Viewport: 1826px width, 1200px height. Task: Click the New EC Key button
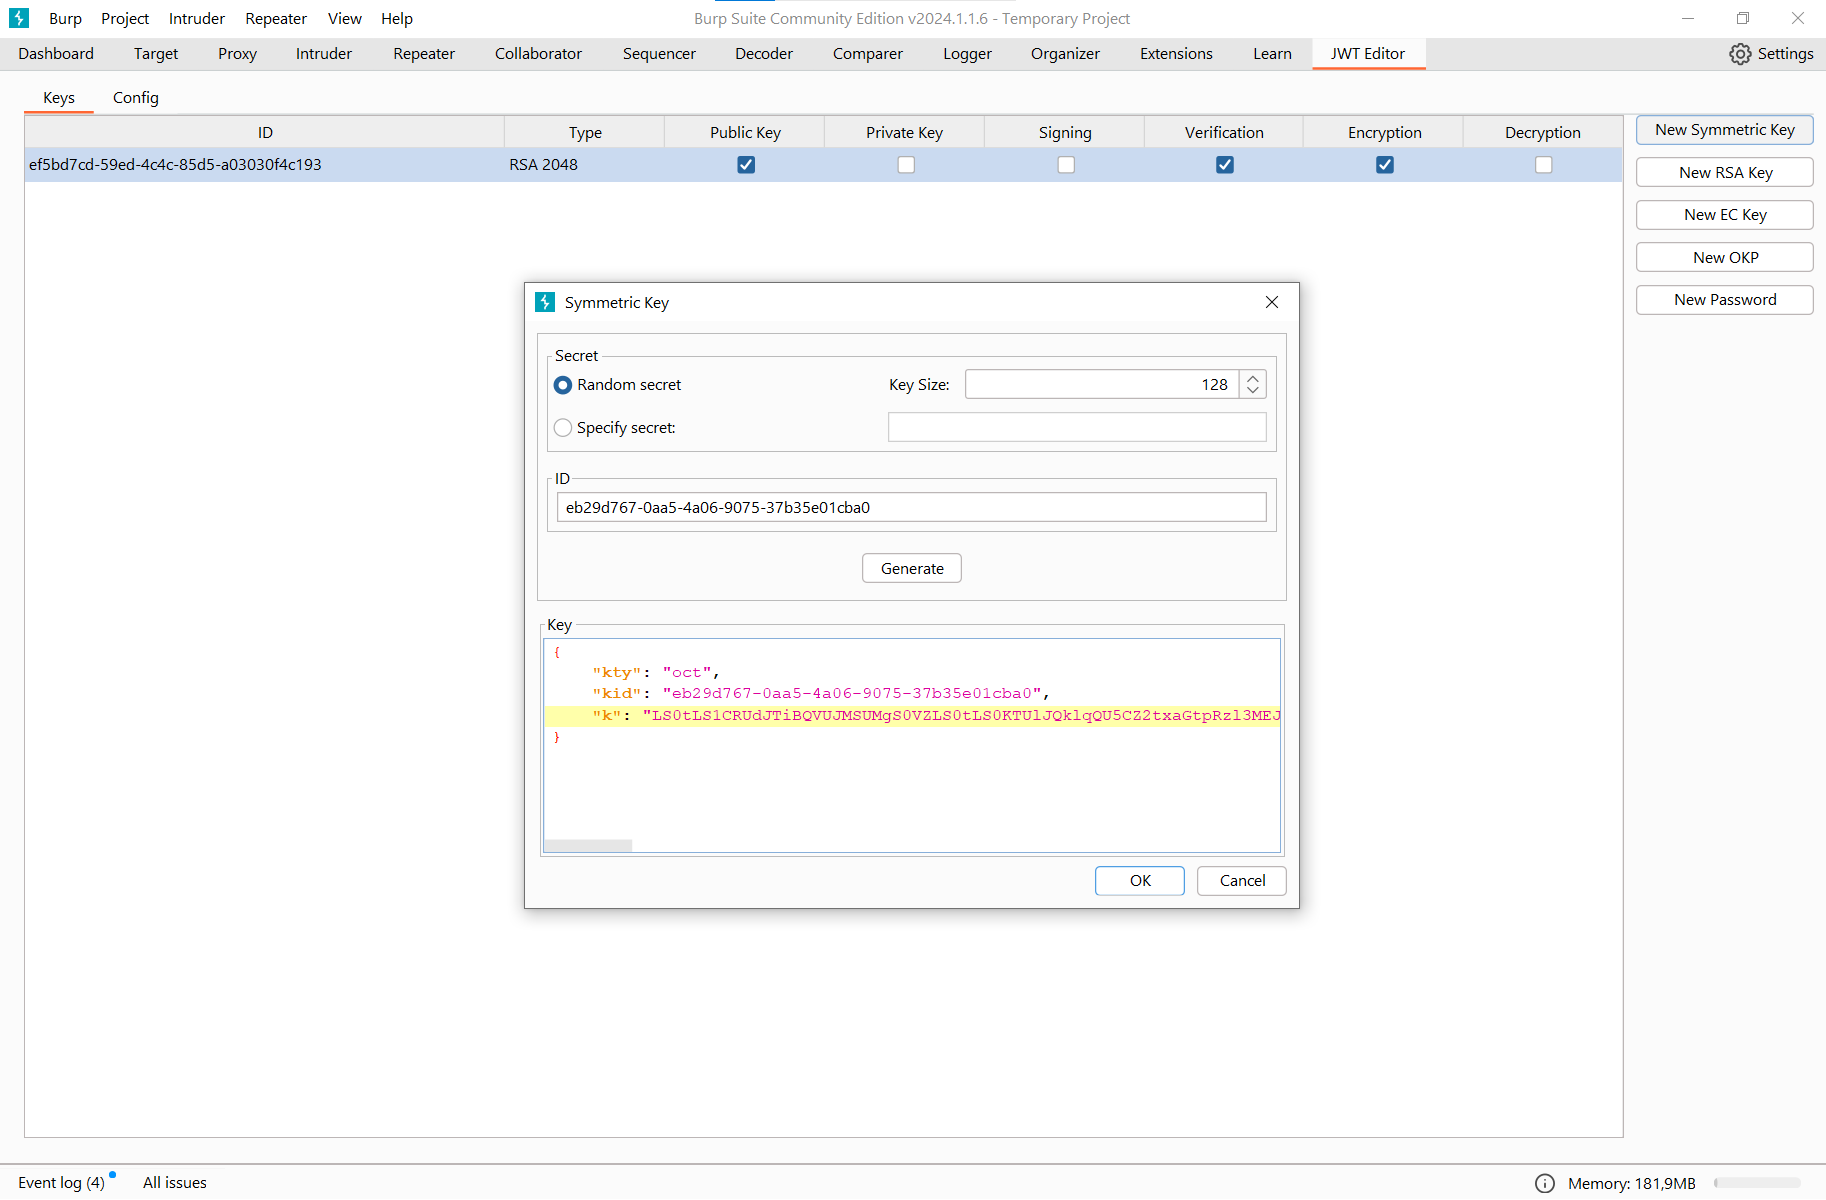[1724, 215]
